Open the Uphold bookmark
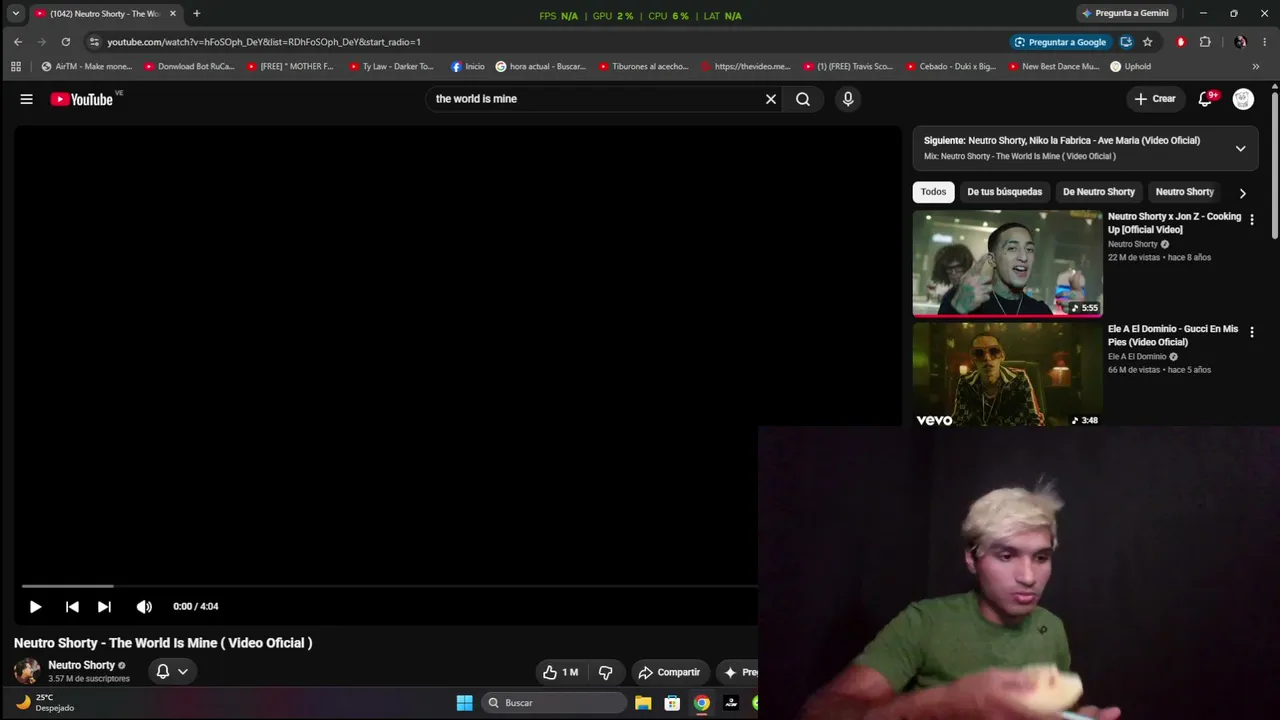Image resolution: width=1280 pixels, height=720 pixels. pos(1131,67)
